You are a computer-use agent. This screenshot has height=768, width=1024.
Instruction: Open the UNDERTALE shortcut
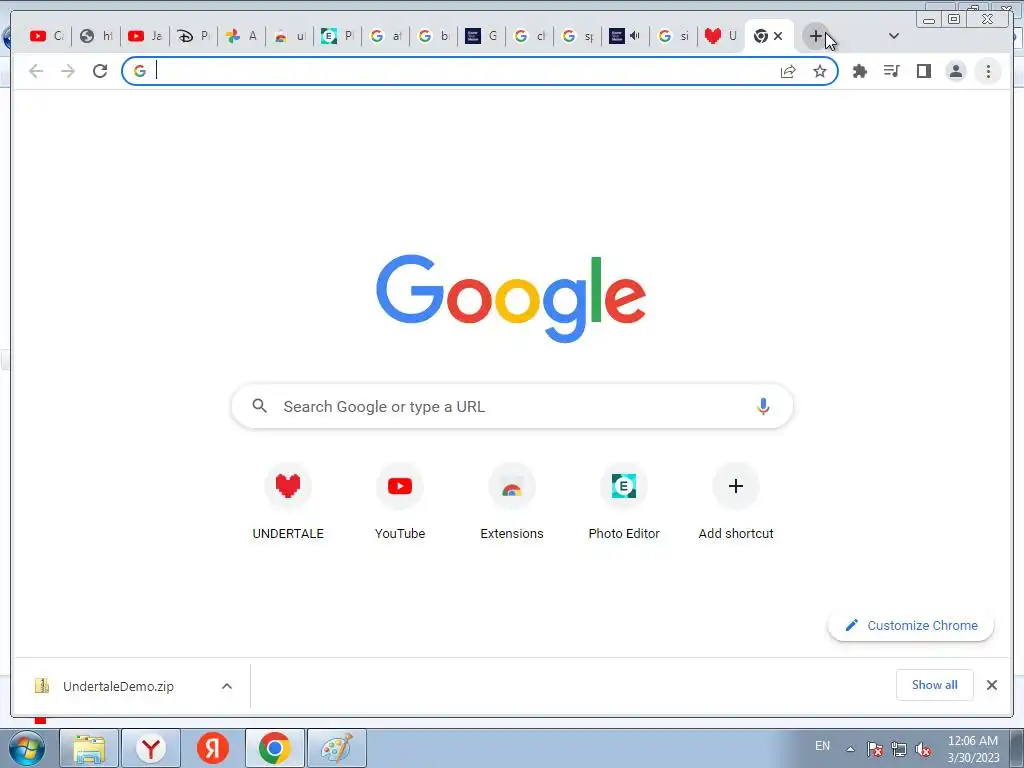pyautogui.click(x=288, y=502)
